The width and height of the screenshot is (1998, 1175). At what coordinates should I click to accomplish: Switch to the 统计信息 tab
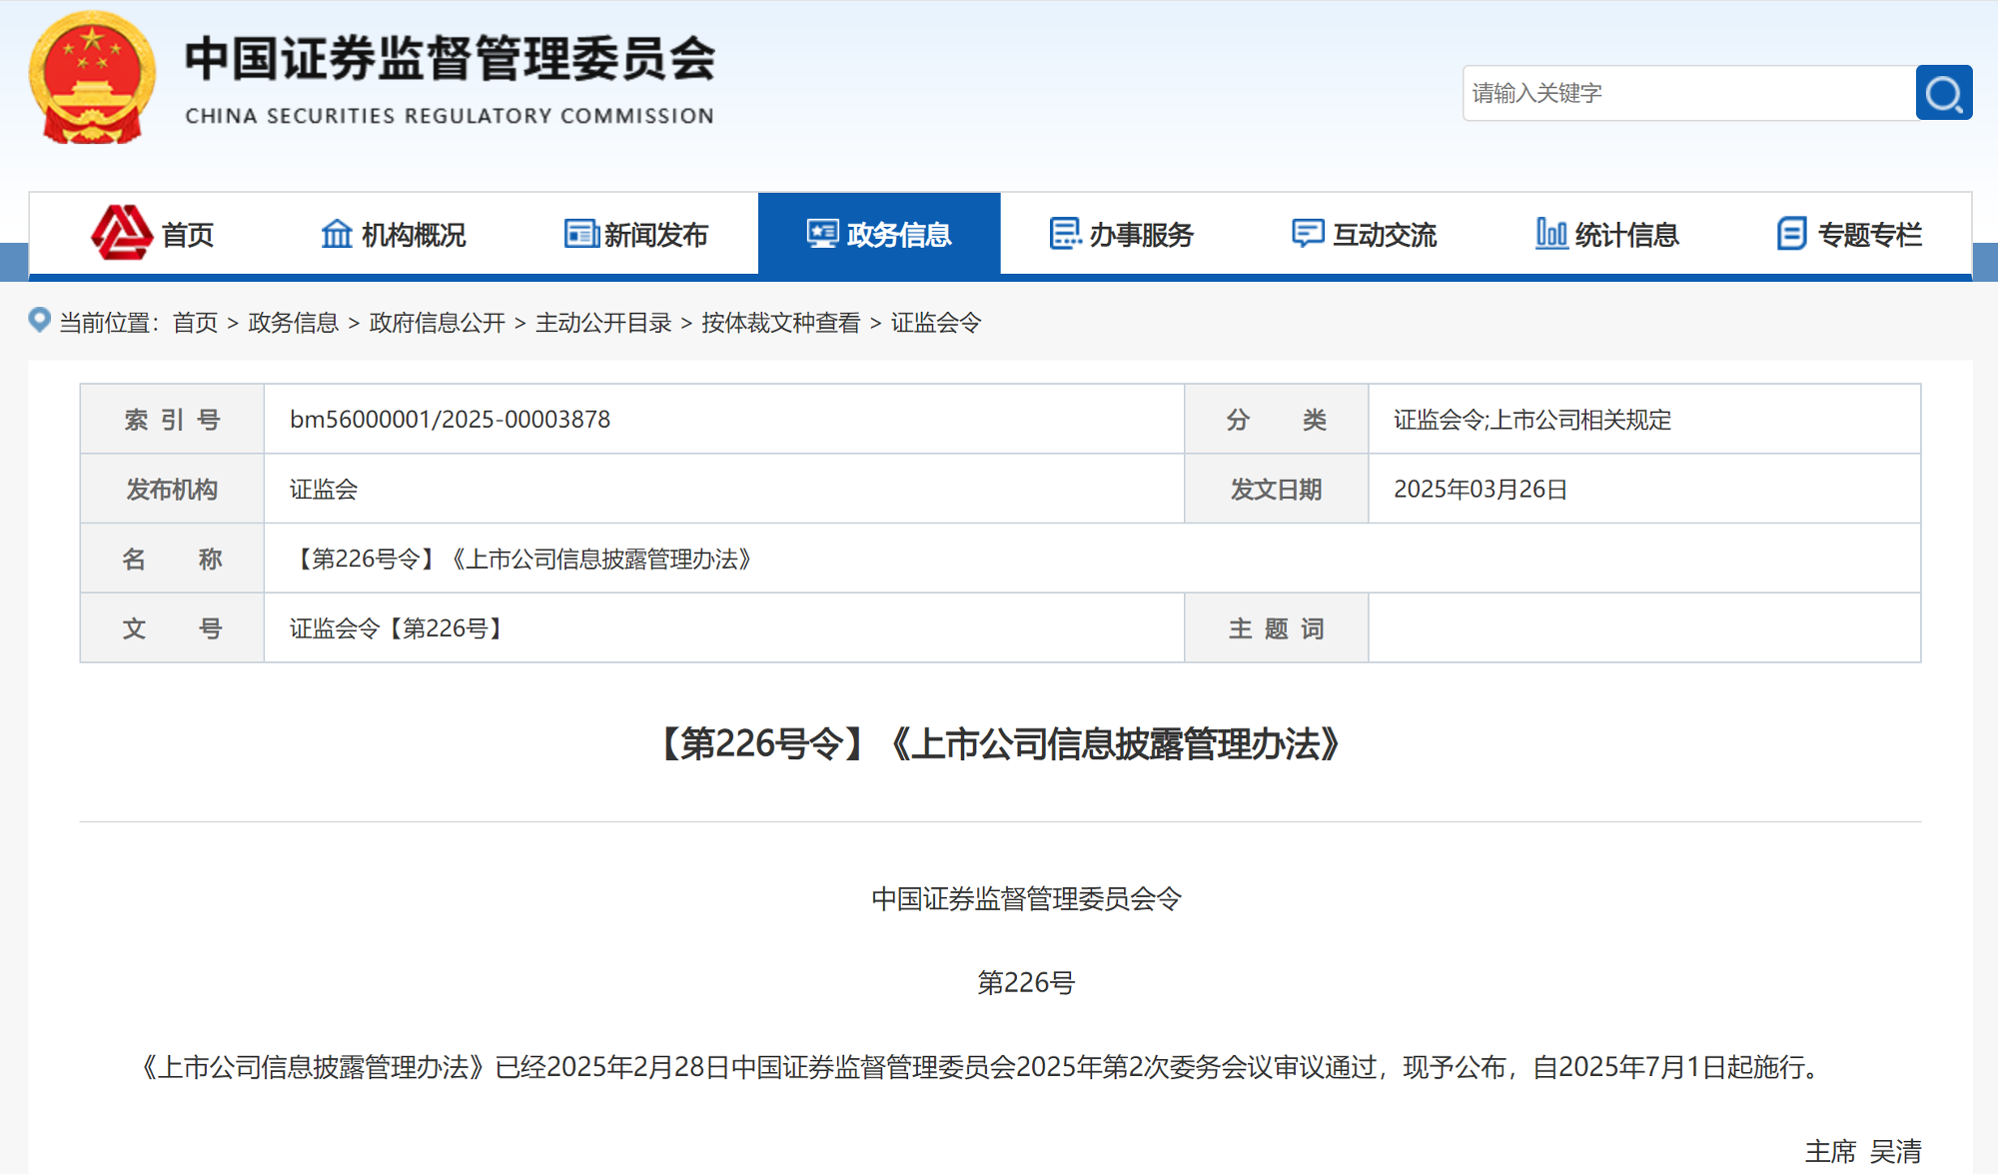1626,235
